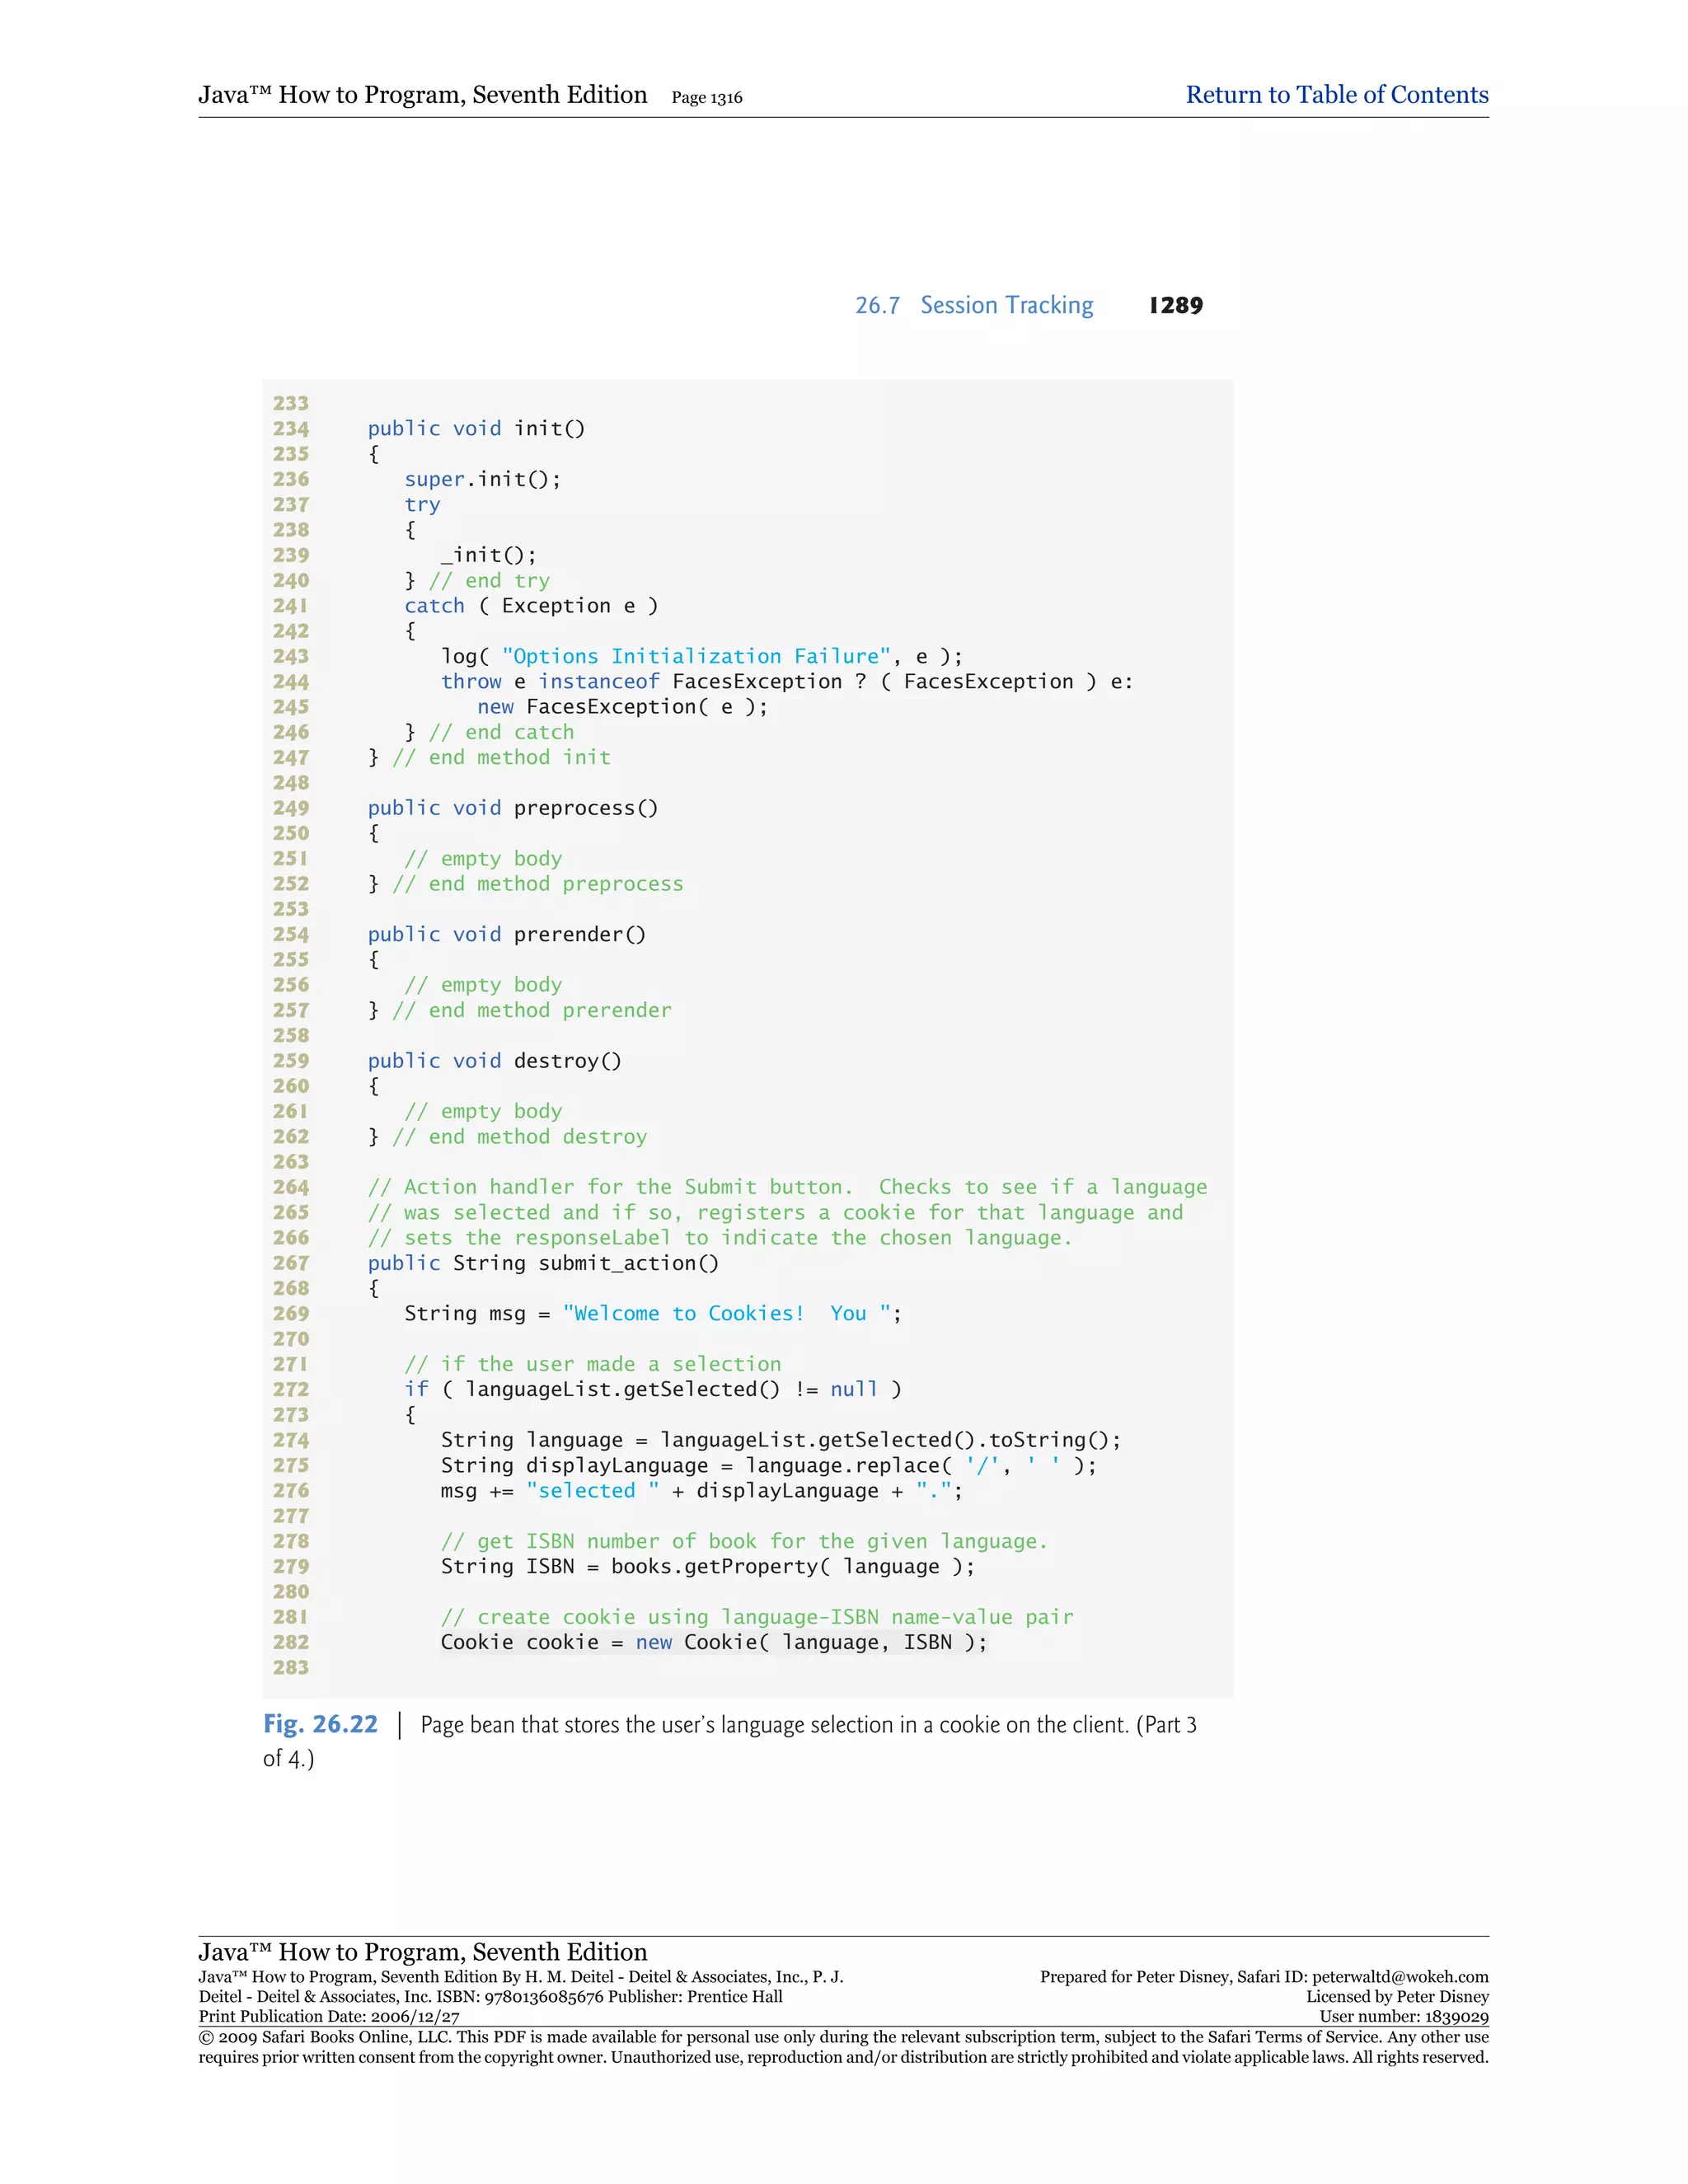Click the public void preprocess() declaration
Screen dimensions: 1688x2184
tap(513, 808)
